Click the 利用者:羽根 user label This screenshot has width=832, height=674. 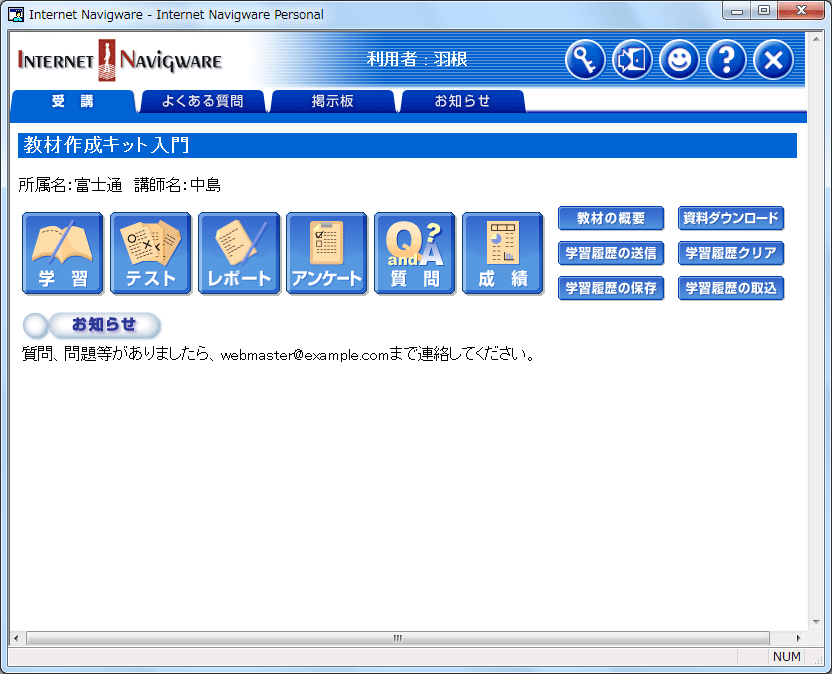(x=417, y=59)
